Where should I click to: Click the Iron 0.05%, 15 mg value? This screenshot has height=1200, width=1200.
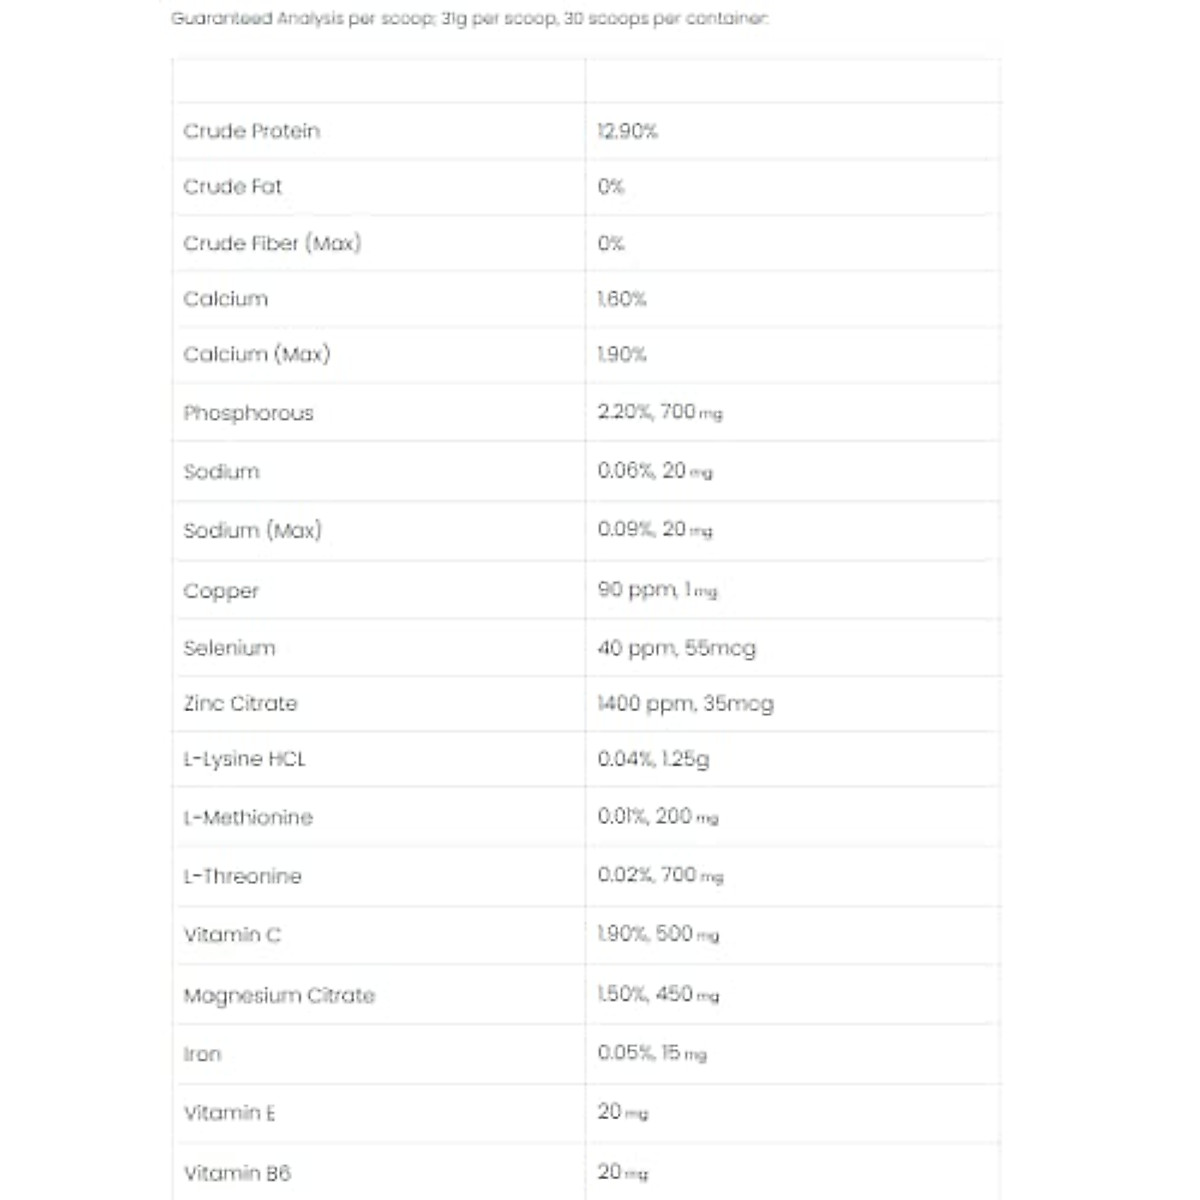(652, 1053)
